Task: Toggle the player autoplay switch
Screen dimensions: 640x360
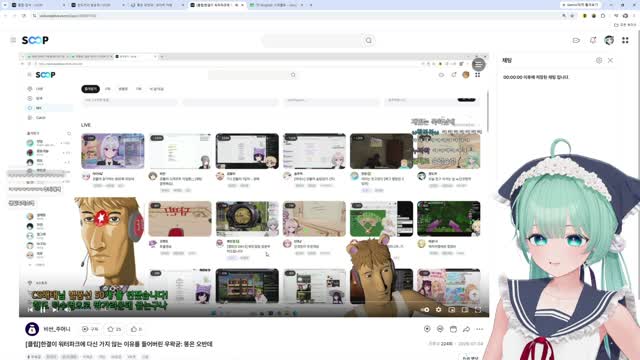Action: tap(425, 310)
